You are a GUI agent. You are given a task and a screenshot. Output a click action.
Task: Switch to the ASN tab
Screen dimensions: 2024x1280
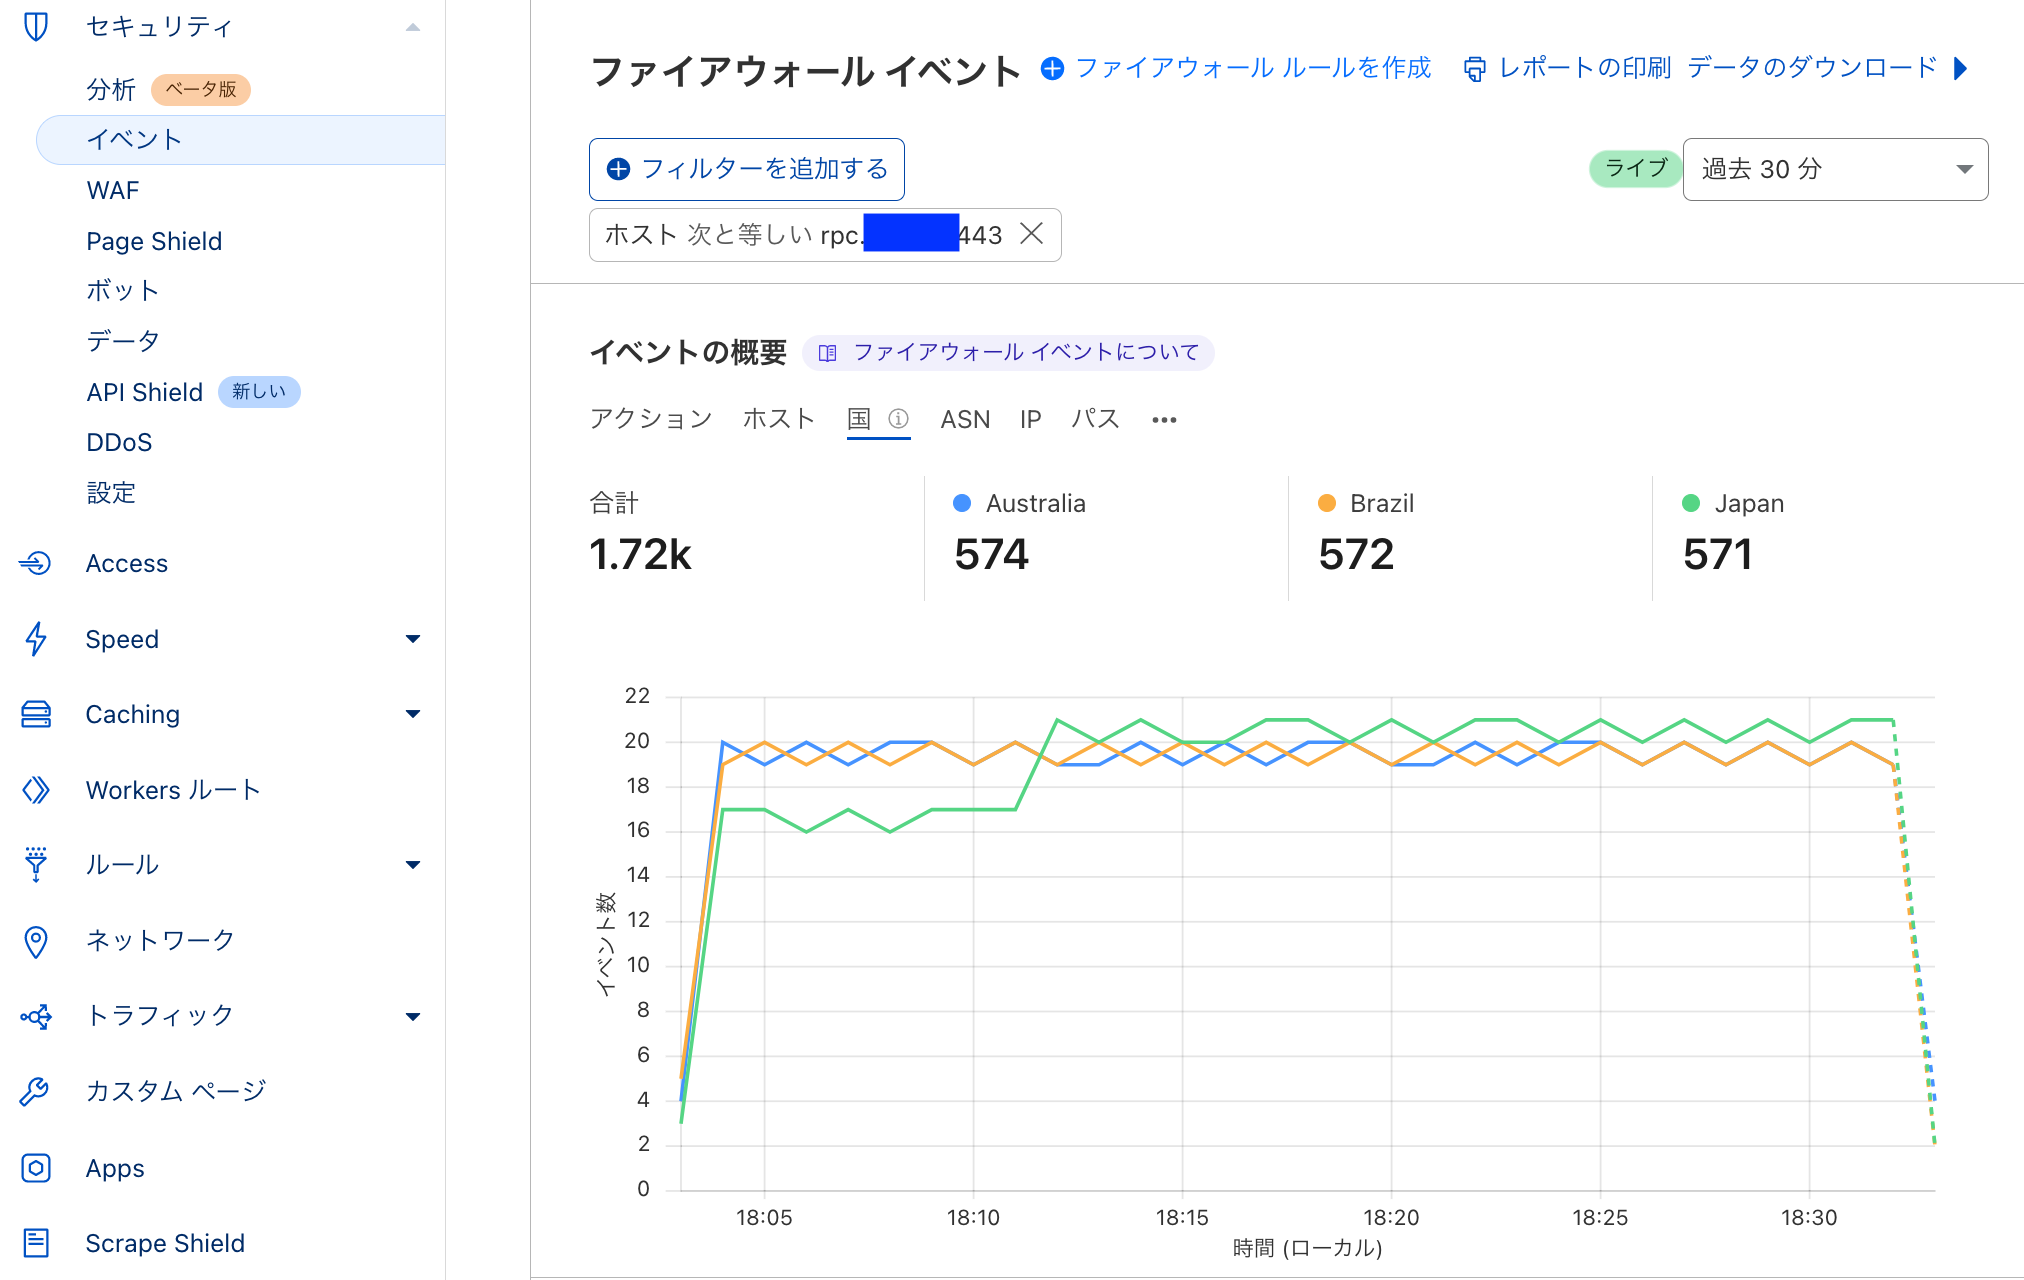(964, 419)
